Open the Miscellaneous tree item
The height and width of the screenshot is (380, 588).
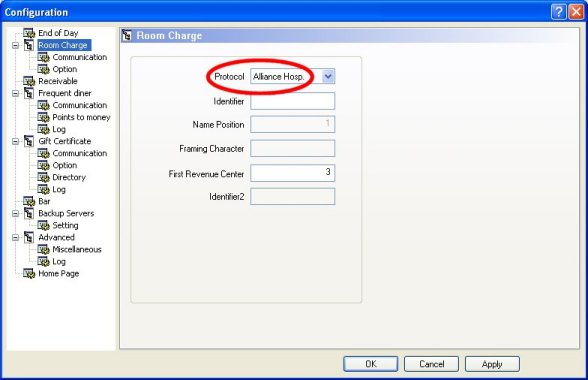tap(77, 249)
